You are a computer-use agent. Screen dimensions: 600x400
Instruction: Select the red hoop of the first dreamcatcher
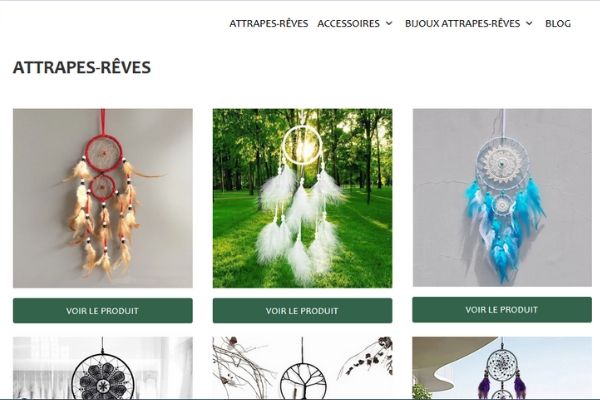tap(103, 153)
